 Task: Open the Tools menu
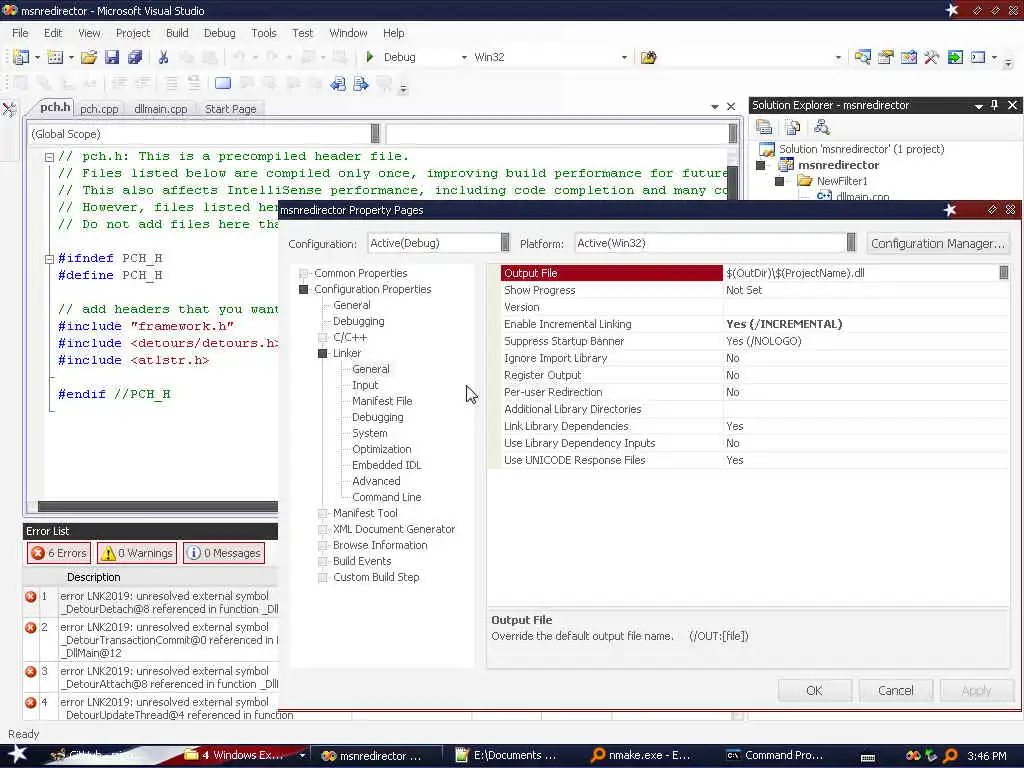click(264, 33)
